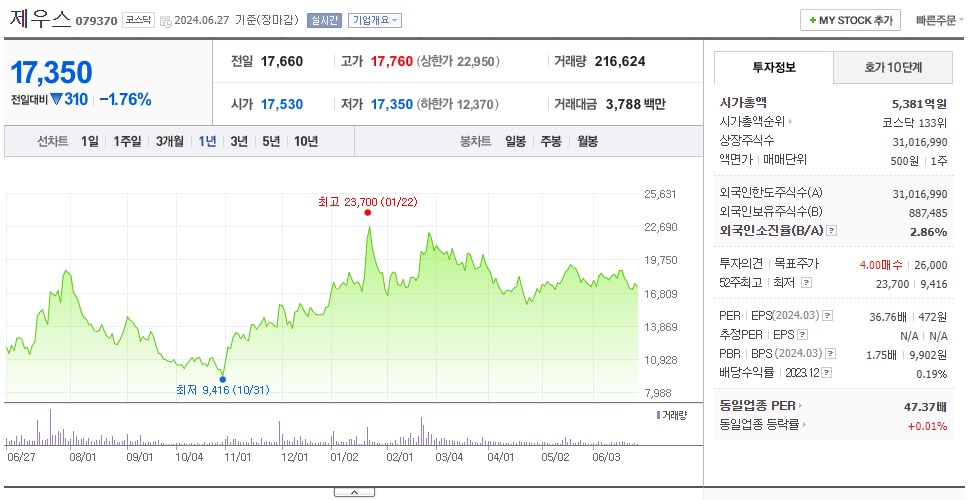Show the 일봉 candlestick chart

click(515, 141)
